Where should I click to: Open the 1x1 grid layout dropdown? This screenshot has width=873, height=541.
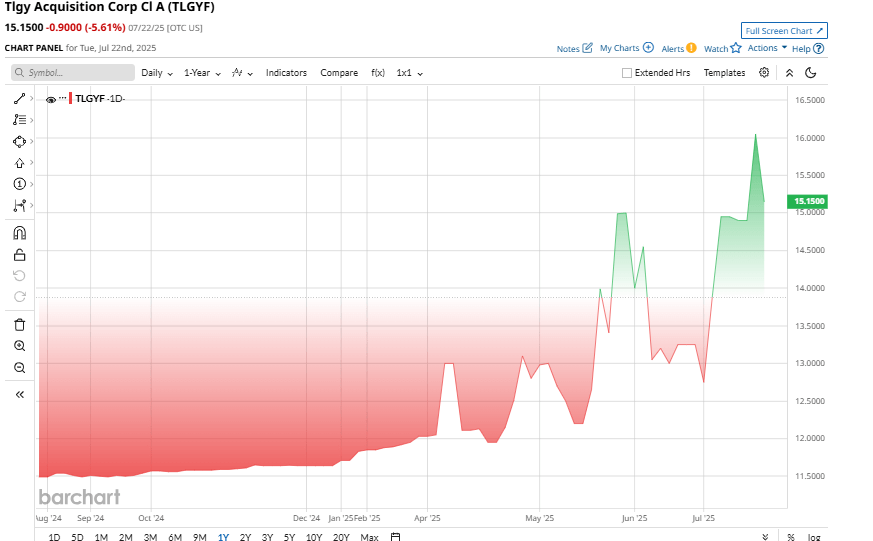pos(410,73)
